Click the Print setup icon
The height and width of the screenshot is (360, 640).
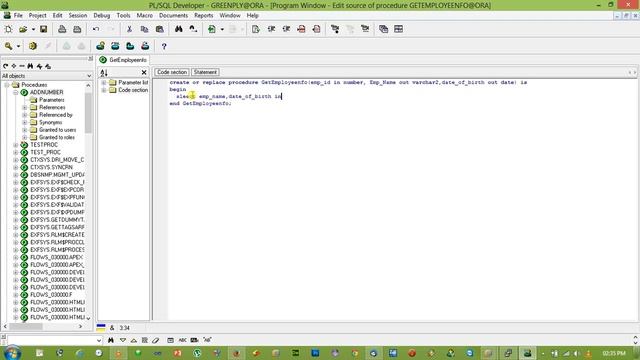click(x=77, y=29)
